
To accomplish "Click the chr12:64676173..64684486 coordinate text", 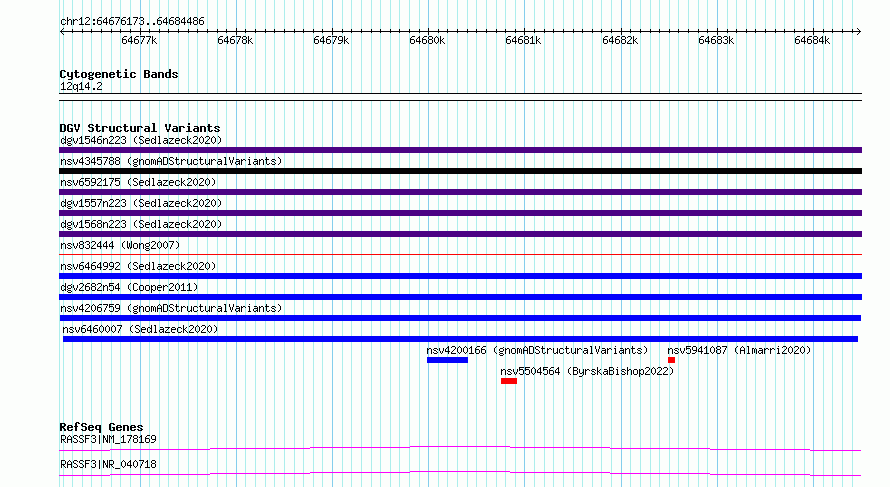I will pos(132,22).
